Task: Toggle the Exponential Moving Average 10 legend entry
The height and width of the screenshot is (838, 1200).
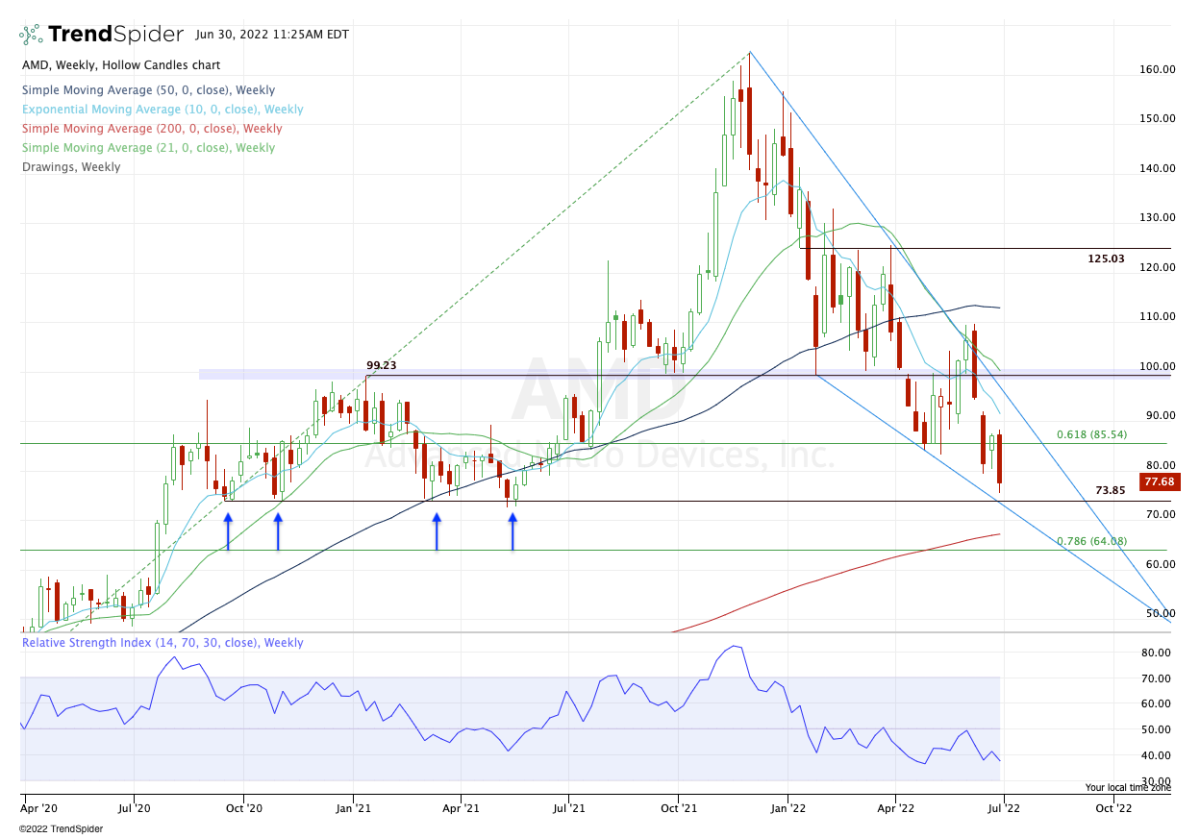Action: pyautogui.click(x=161, y=109)
